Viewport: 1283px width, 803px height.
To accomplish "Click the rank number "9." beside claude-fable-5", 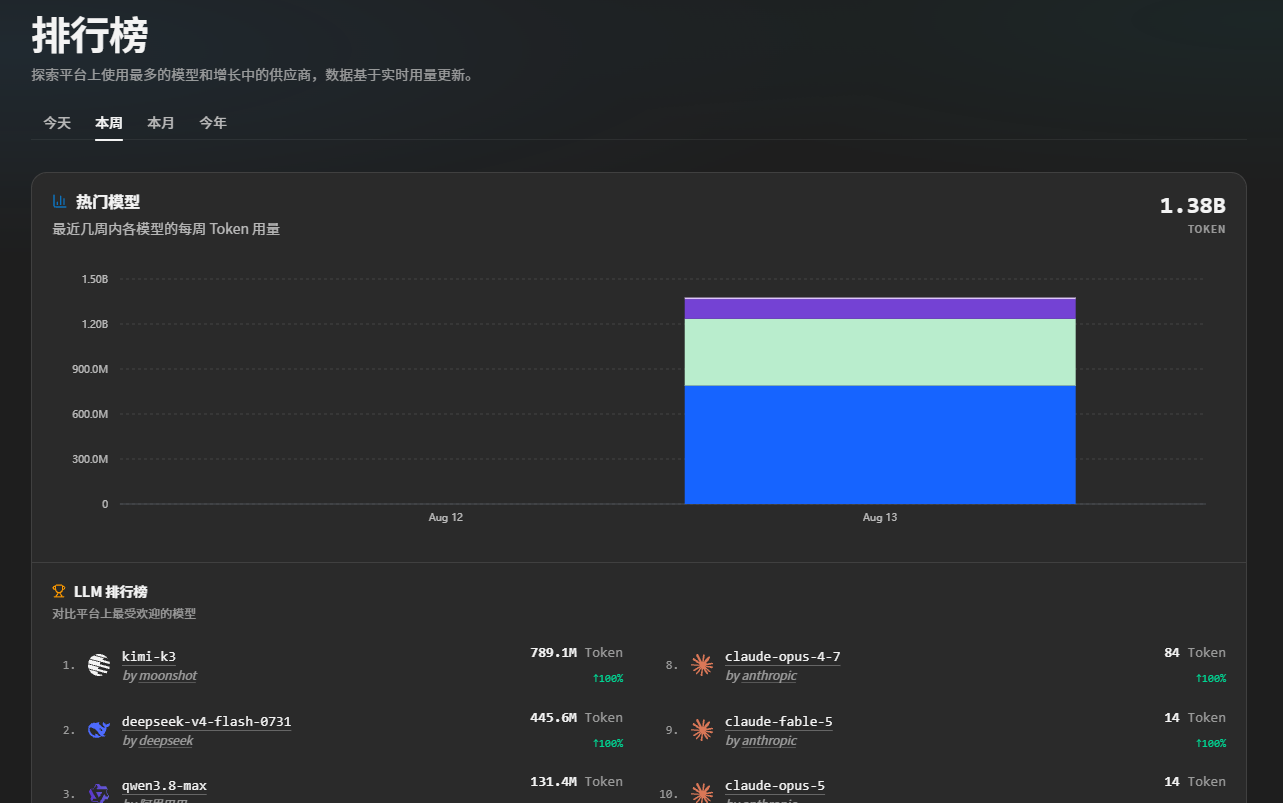I will 672,730.
